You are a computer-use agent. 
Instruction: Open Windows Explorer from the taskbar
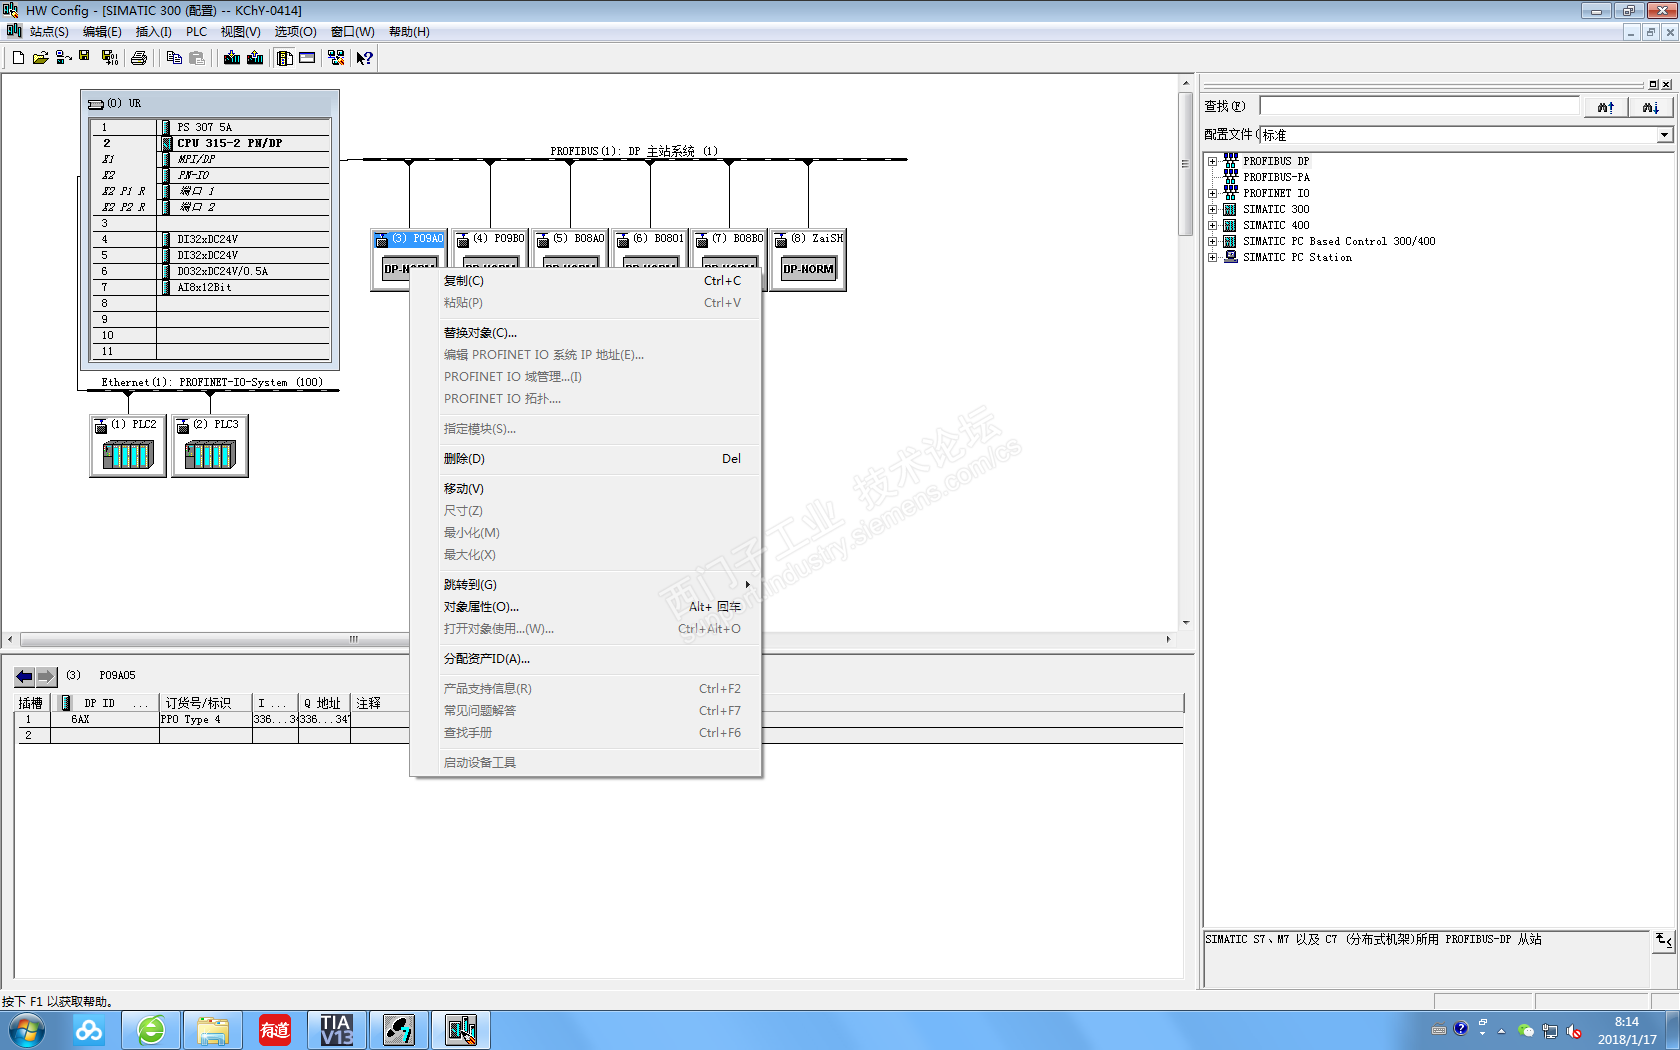tap(213, 1030)
